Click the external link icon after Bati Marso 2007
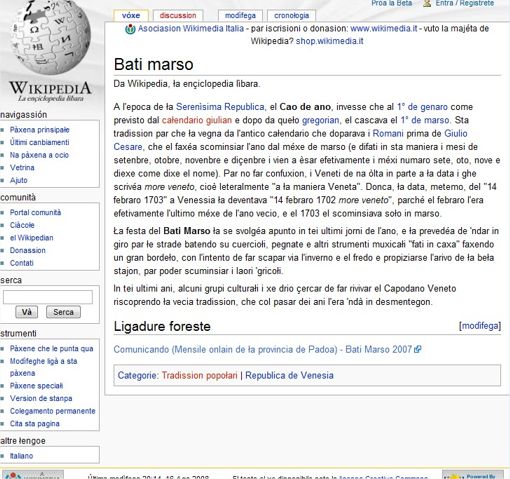Screen dimensions: 510x479 point(417,349)
